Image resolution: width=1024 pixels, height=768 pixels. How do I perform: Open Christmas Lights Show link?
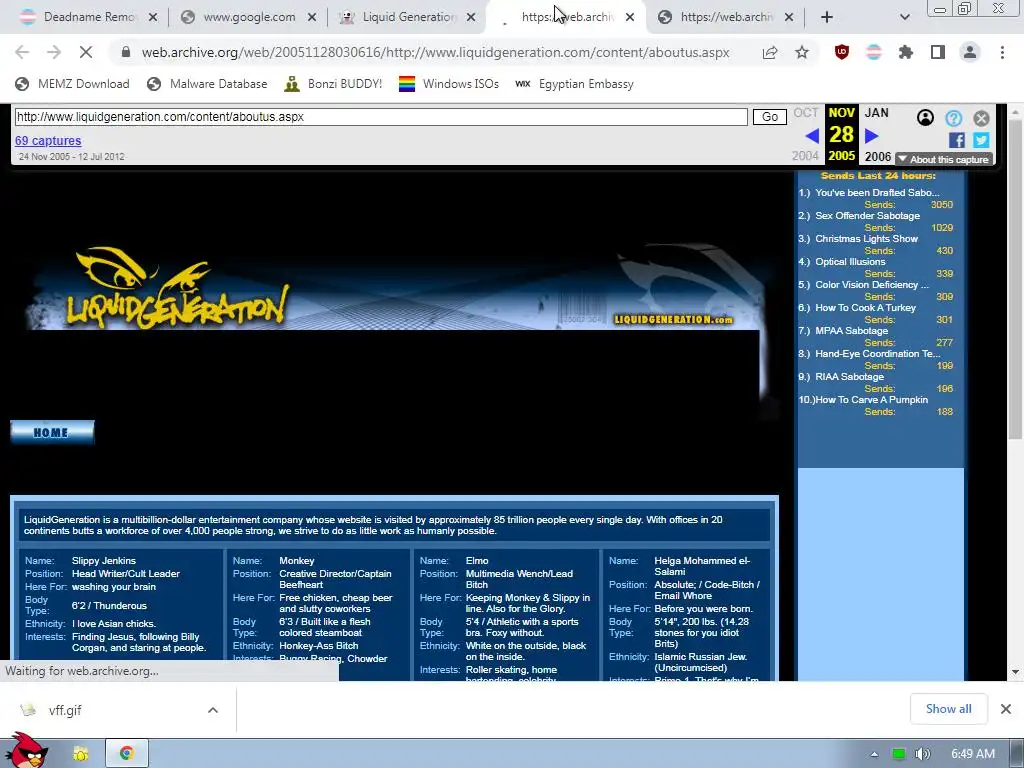pyautogui.click(x=866, y=238)
